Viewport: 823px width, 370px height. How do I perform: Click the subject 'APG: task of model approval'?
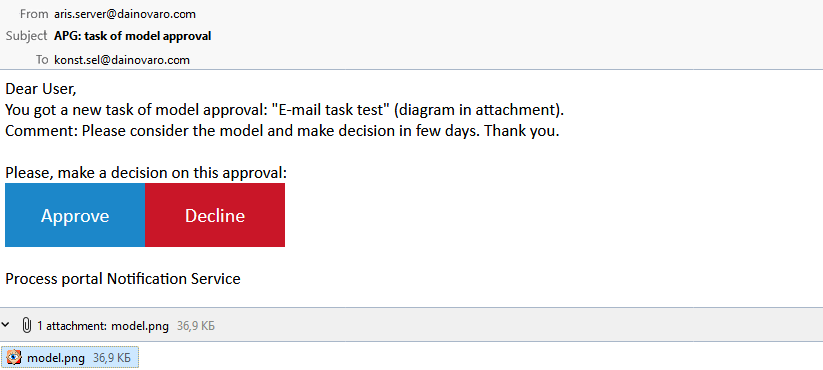tap(133, 36)
